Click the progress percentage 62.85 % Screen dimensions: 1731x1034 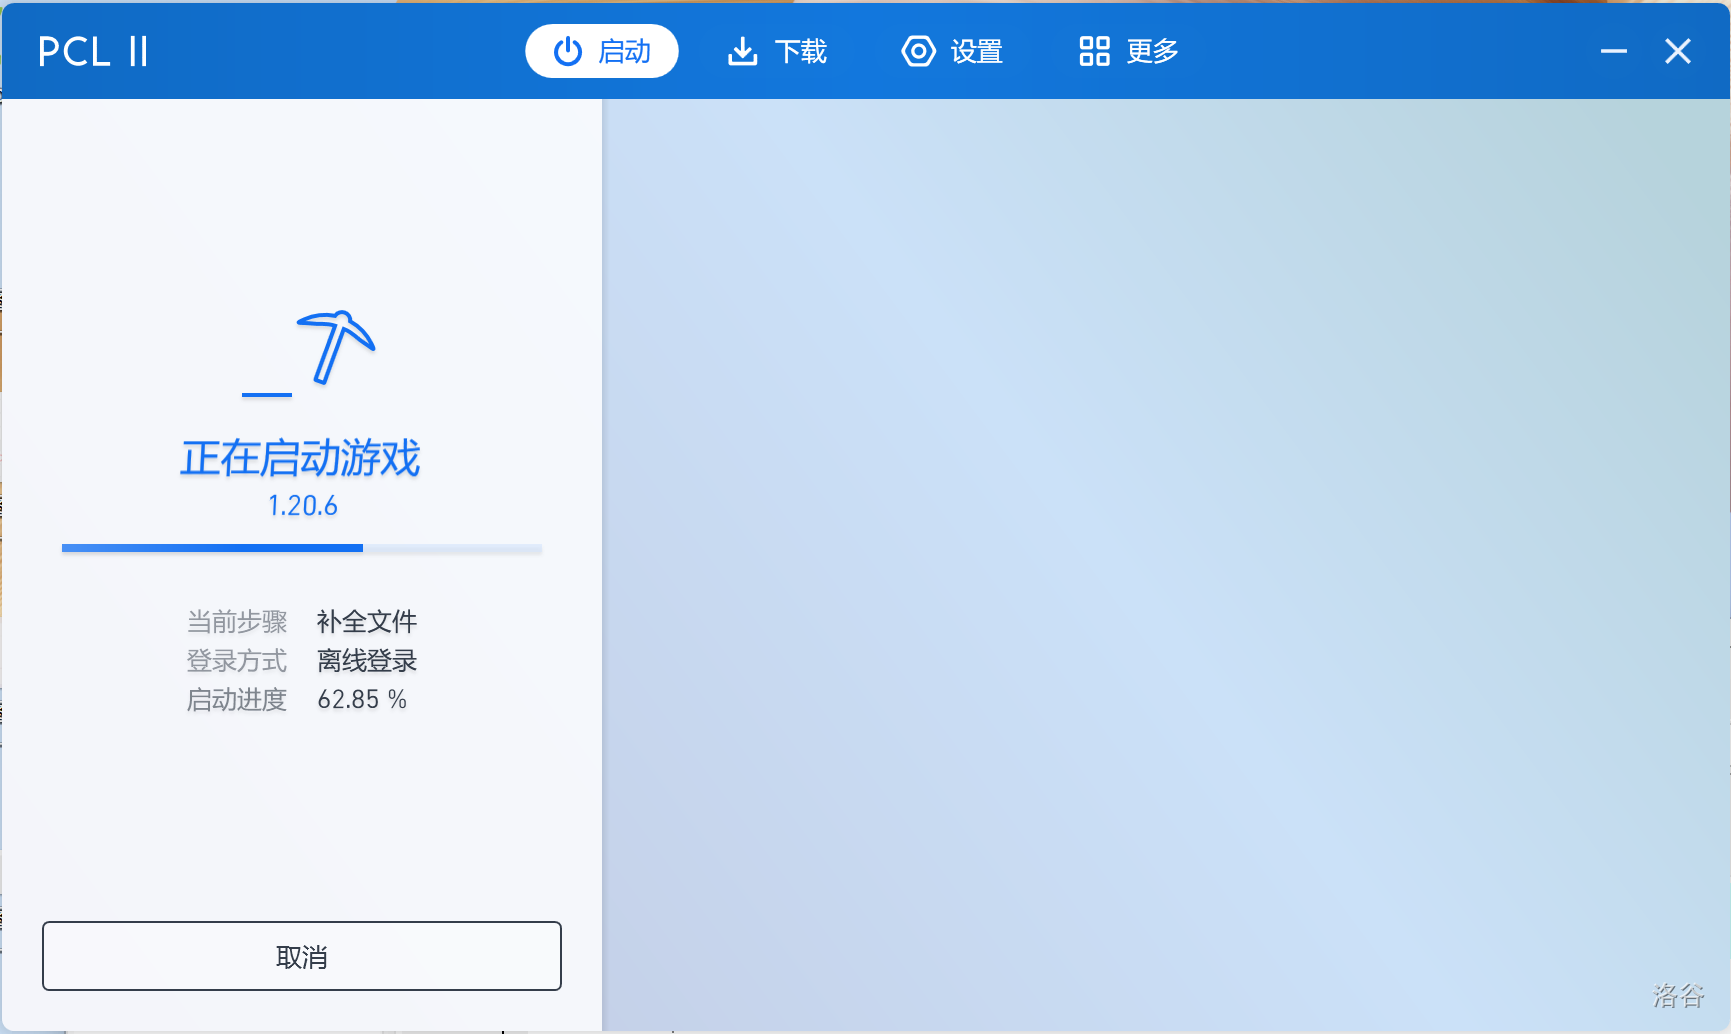pyautogui.click(x=362, y=700)
